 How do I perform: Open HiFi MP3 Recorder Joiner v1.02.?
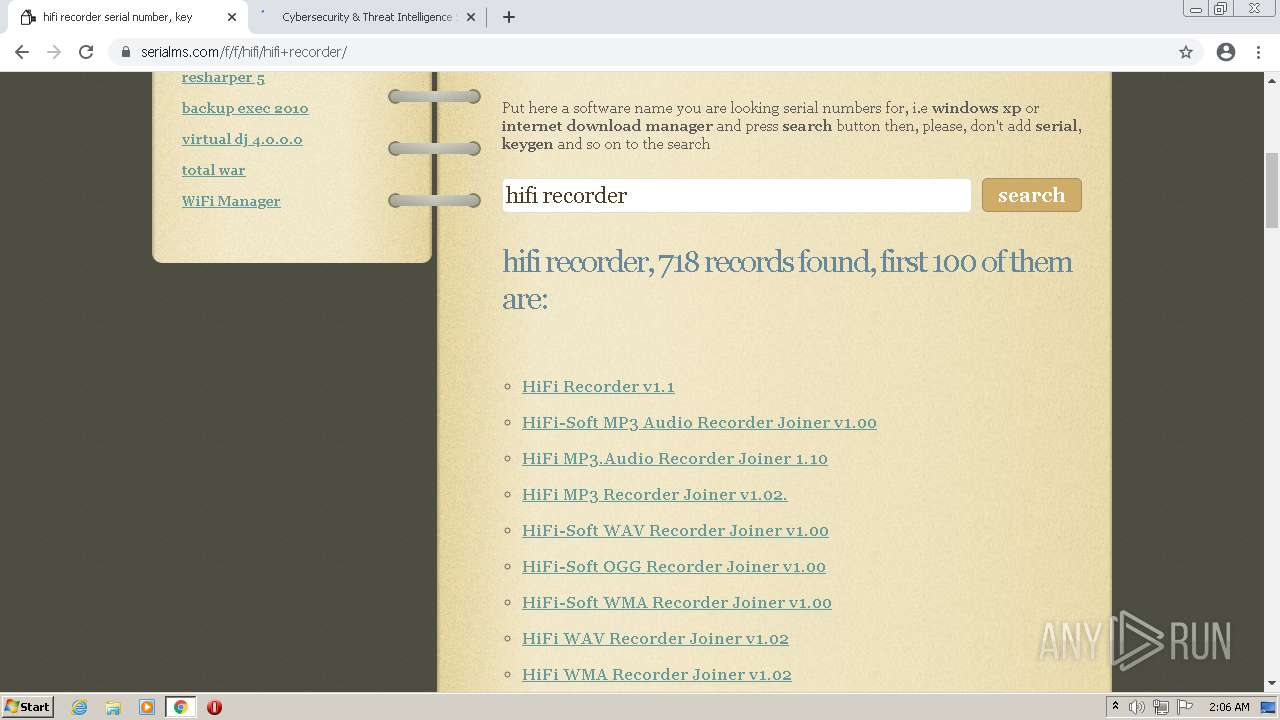pyautogui.click(x=655, y=494)
